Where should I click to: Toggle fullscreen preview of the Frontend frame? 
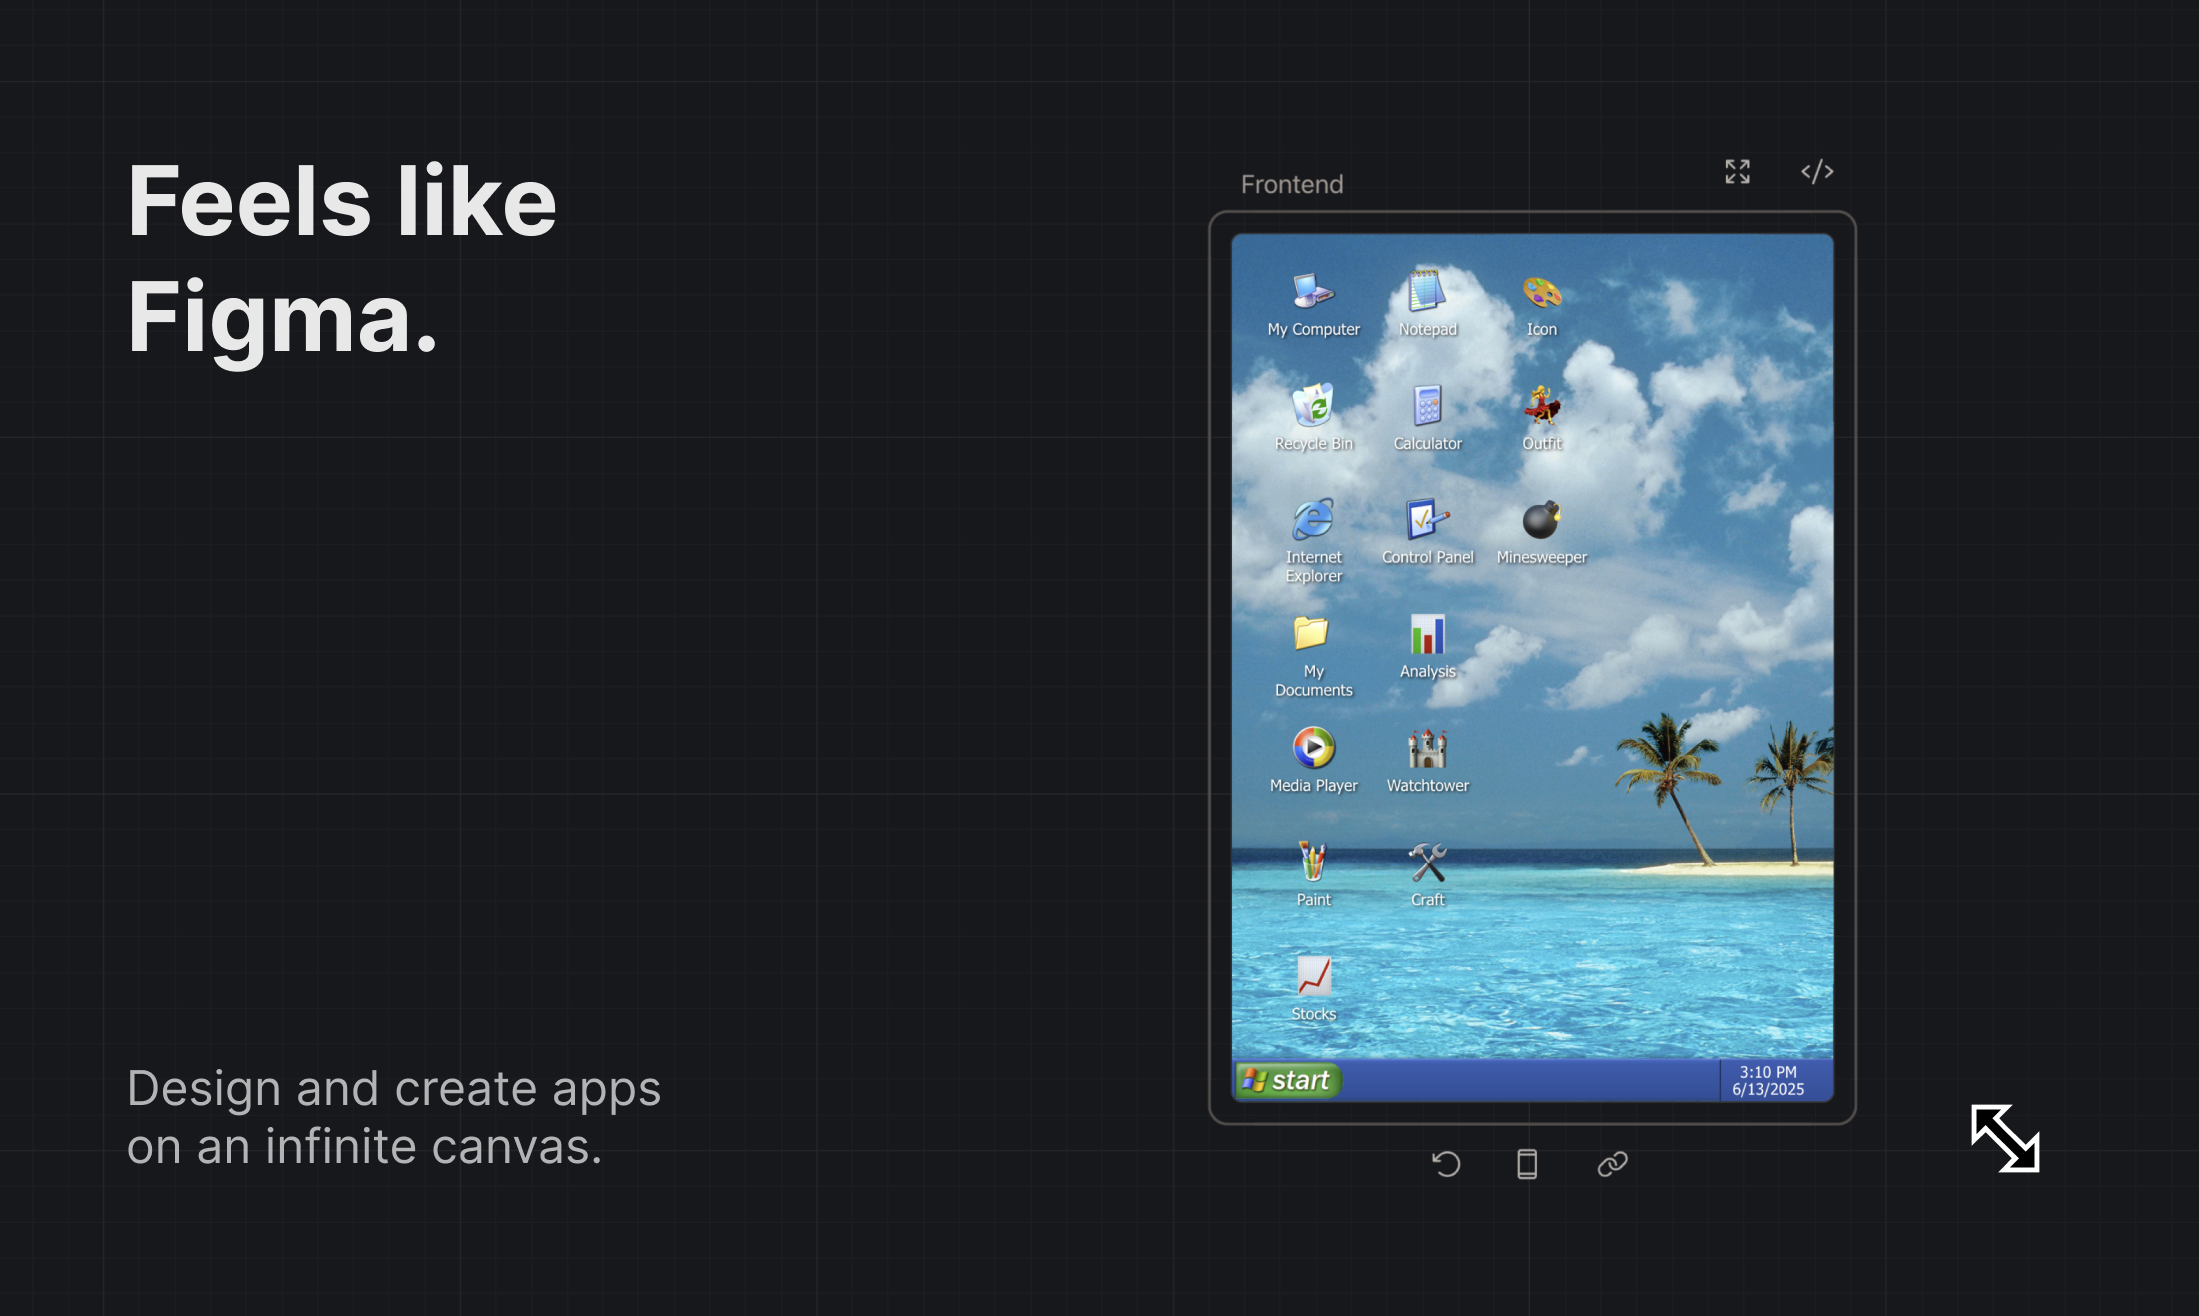tap(1737, 171)
